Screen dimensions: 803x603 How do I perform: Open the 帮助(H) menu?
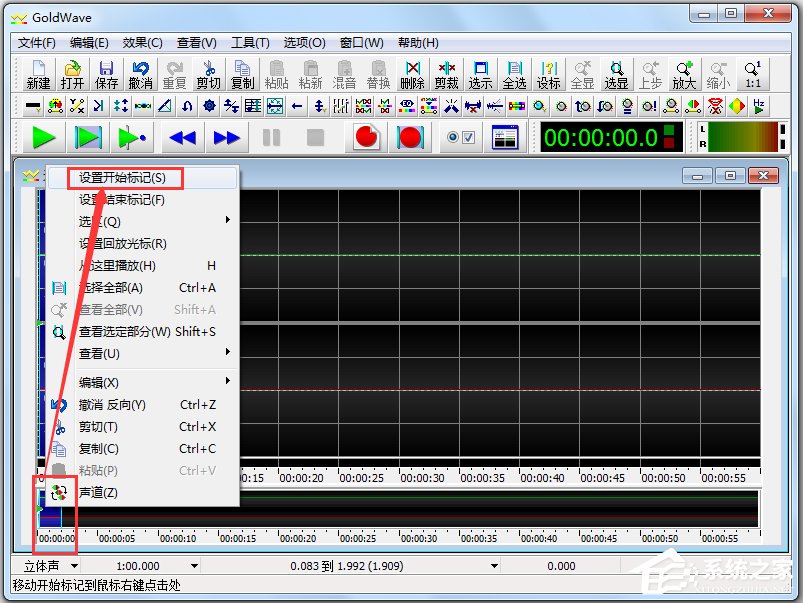pyautogui.click(x=418, y=43)
